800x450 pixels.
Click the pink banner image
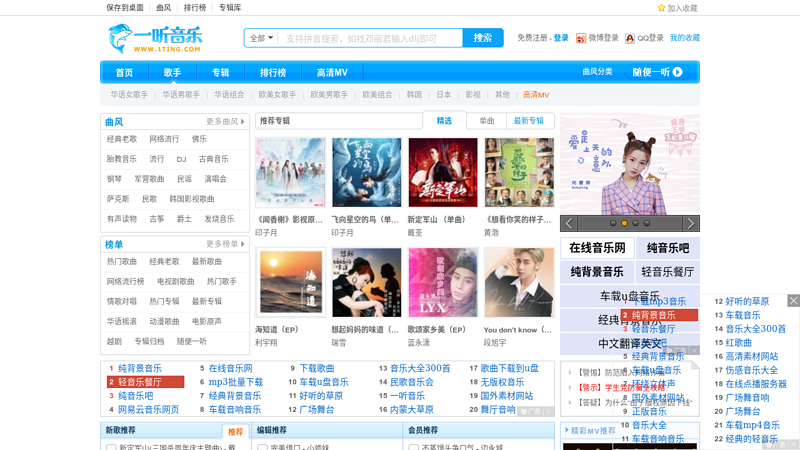[x=630, y=164]
